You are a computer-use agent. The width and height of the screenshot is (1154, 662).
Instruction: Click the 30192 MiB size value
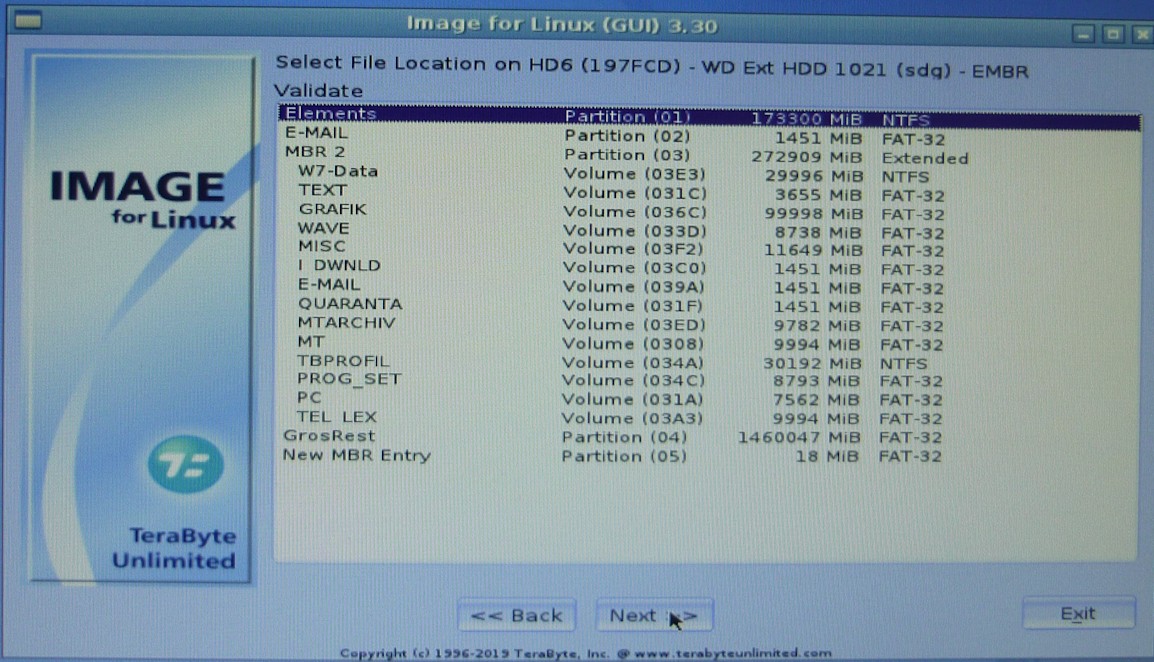[813, 364]
